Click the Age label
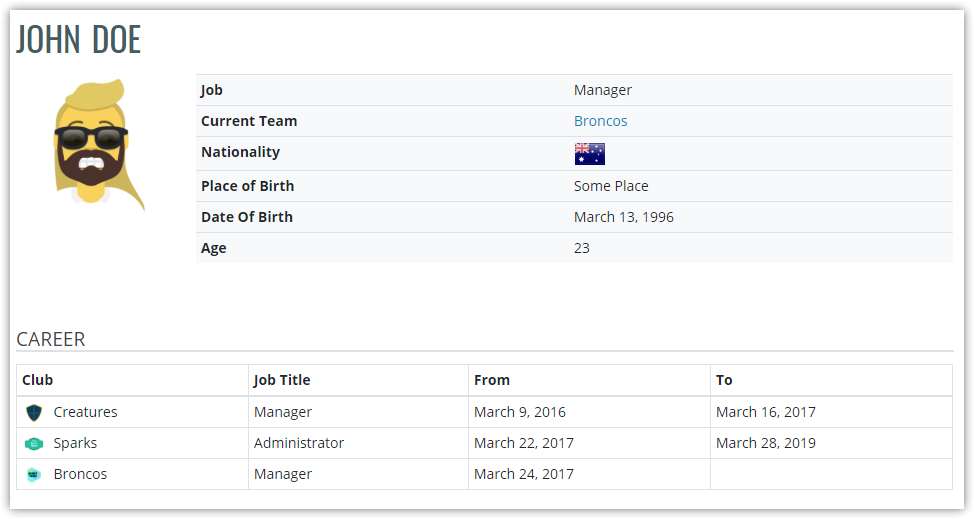The width and height of the screenshot is (974, 519). [x=214, y=249]
